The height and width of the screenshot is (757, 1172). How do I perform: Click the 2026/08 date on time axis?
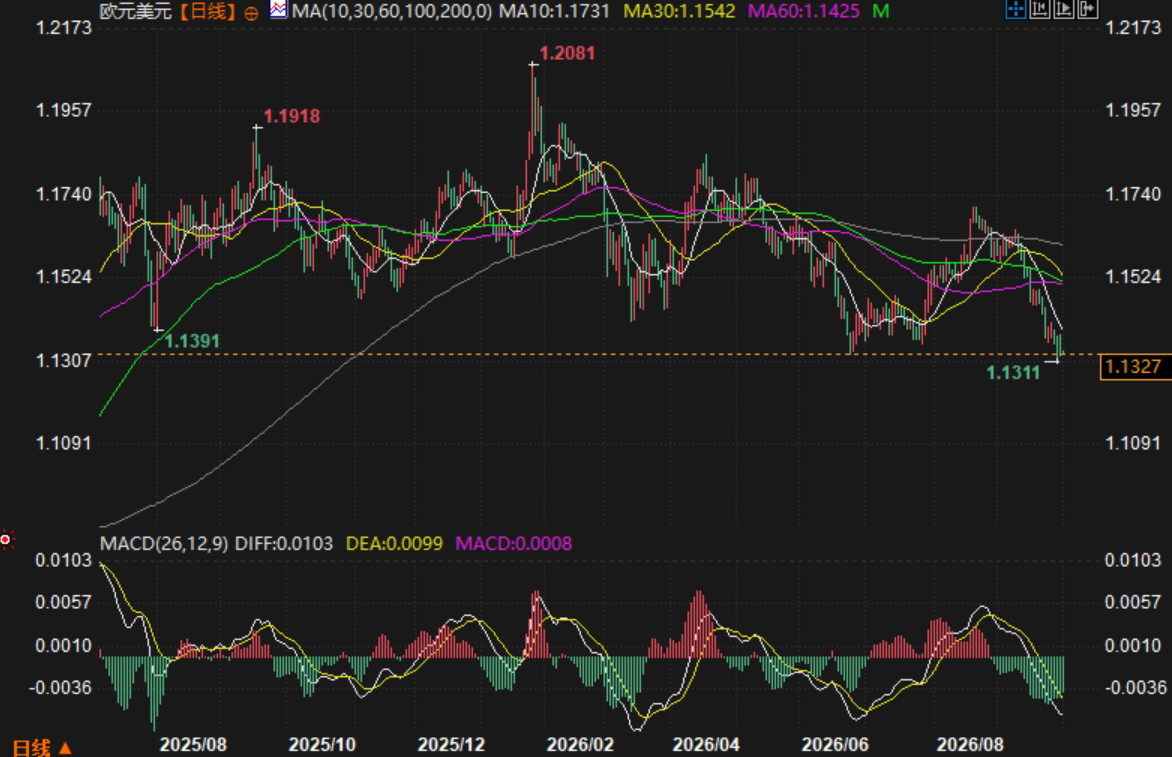pos(970,745)
